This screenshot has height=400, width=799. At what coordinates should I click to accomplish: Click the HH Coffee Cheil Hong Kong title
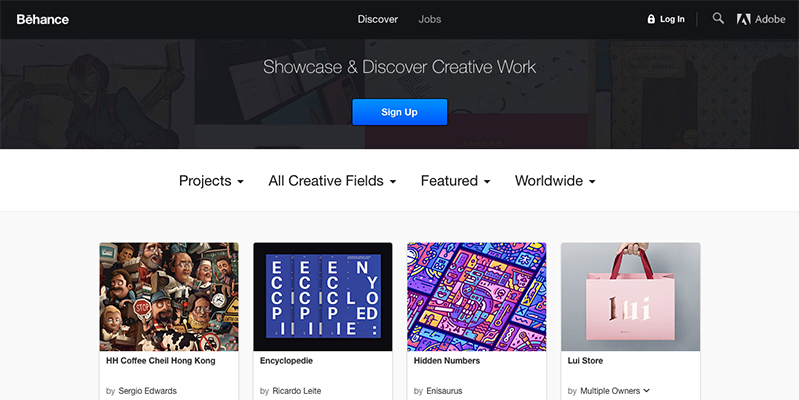[161, 361]
